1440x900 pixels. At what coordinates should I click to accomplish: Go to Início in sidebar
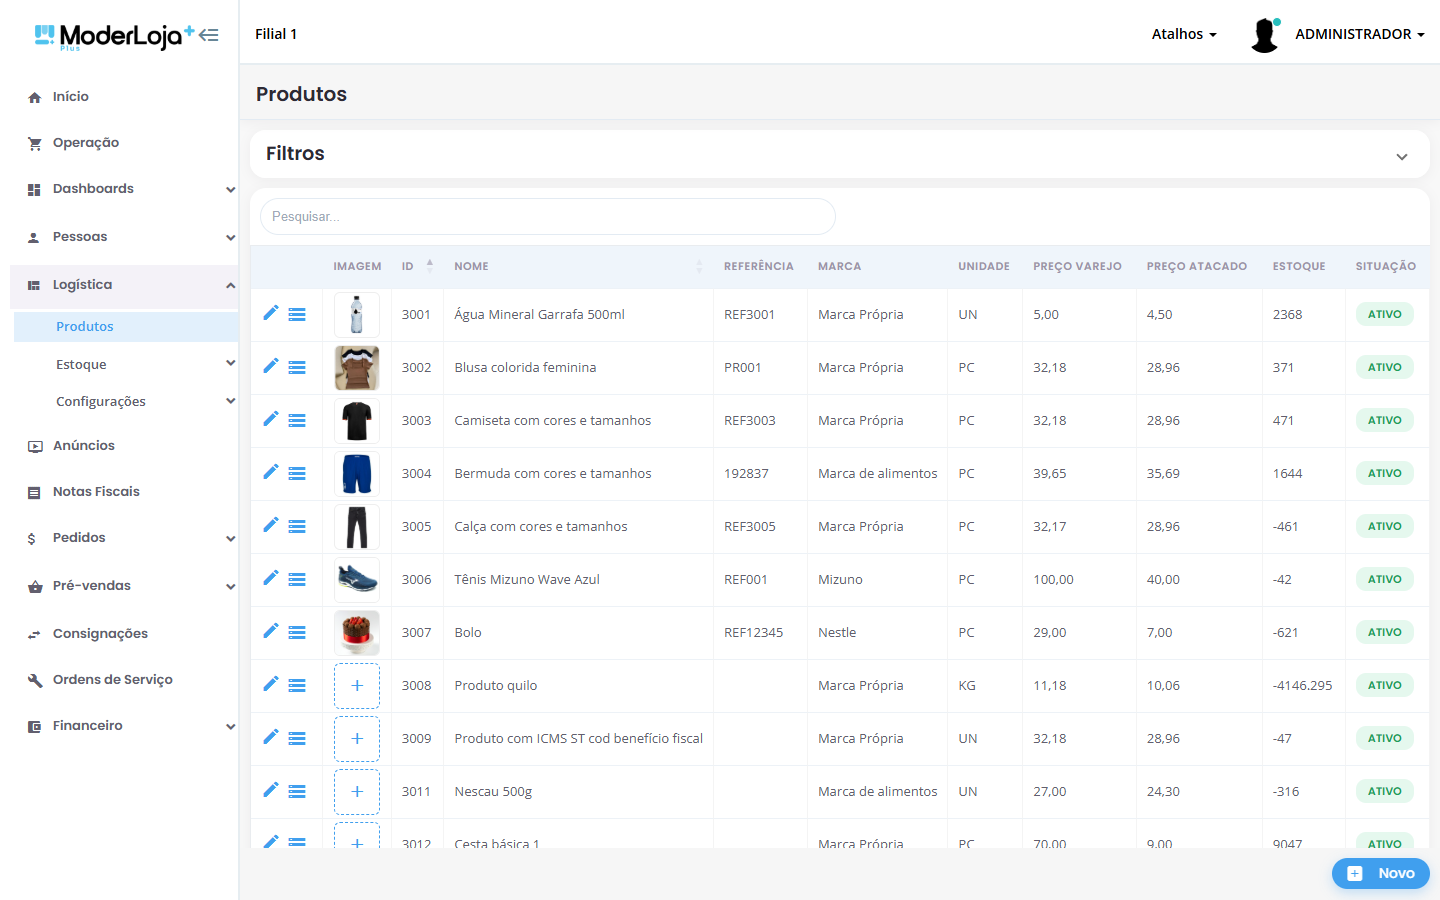click(71, 97)
